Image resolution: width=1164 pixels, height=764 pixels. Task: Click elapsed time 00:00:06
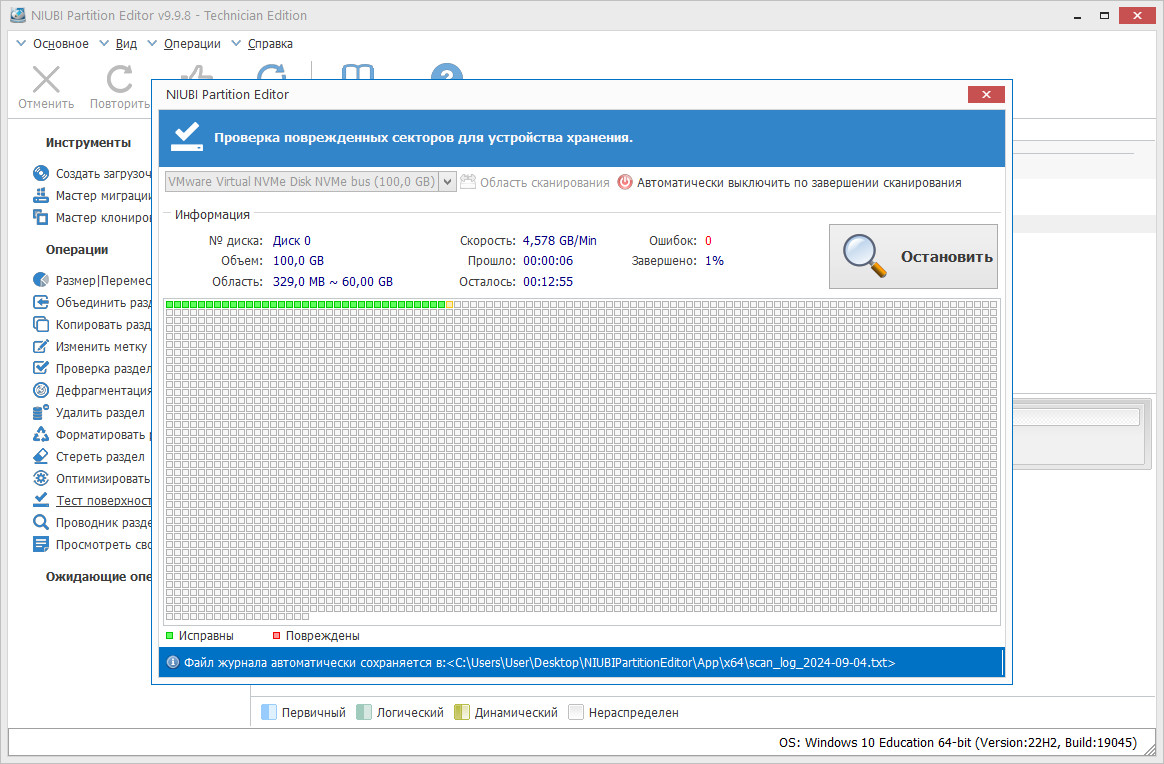coord(548,261)
